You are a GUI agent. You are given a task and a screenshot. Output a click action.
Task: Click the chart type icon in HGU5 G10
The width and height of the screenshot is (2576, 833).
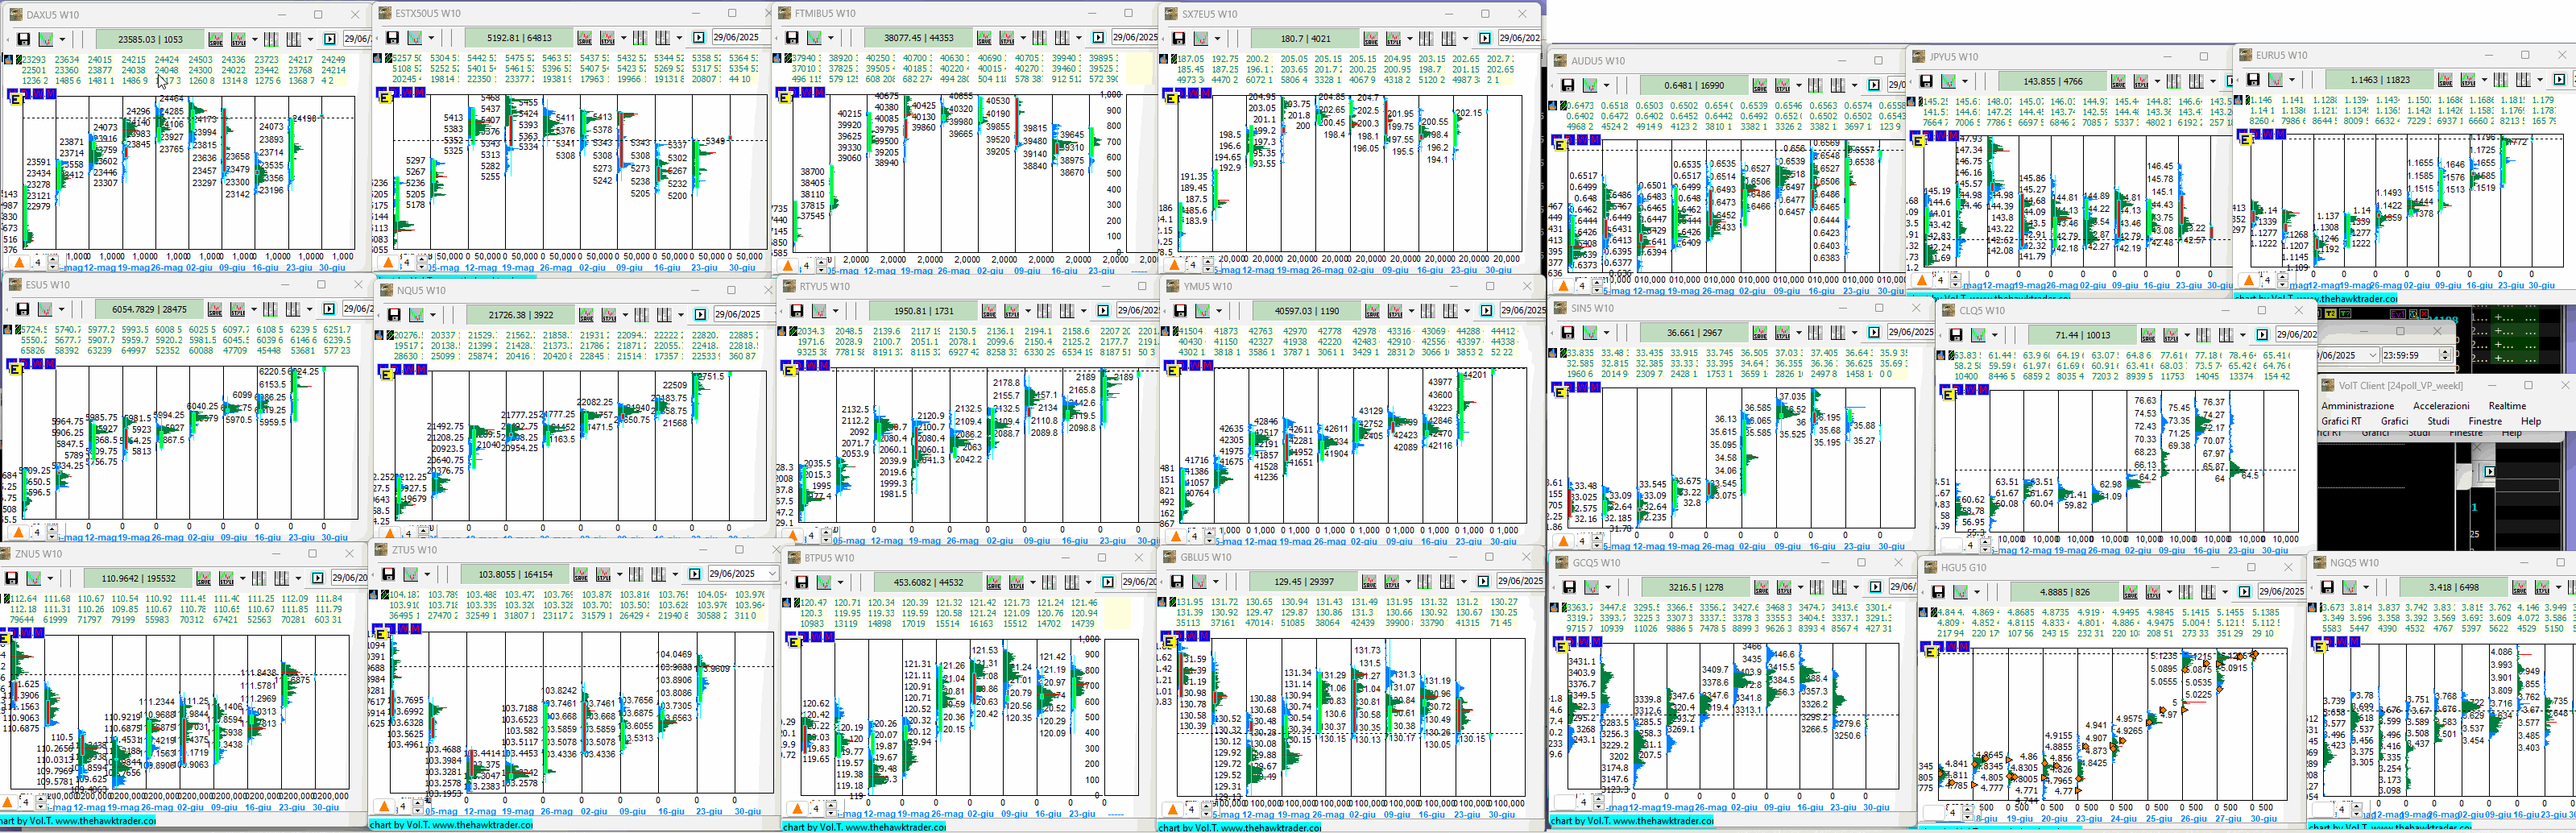click(x=1960, y=591)
